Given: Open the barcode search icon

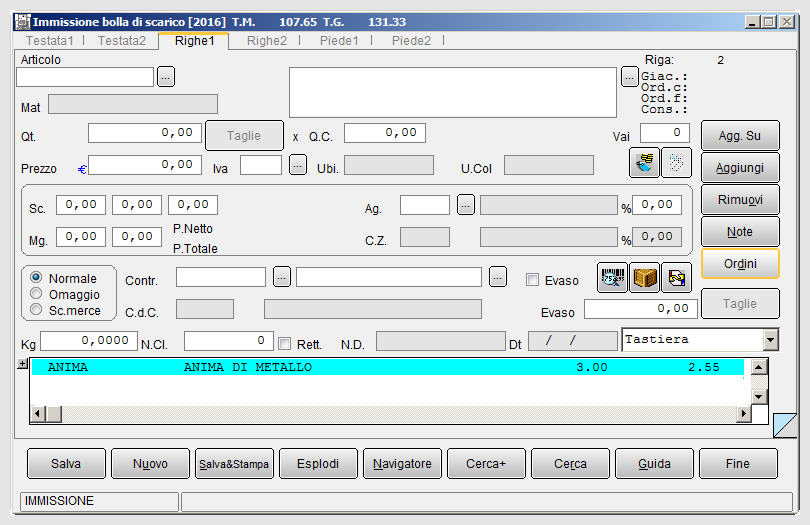Looking at the screenshot, I should pyautogui.click(x=612, y=278).
